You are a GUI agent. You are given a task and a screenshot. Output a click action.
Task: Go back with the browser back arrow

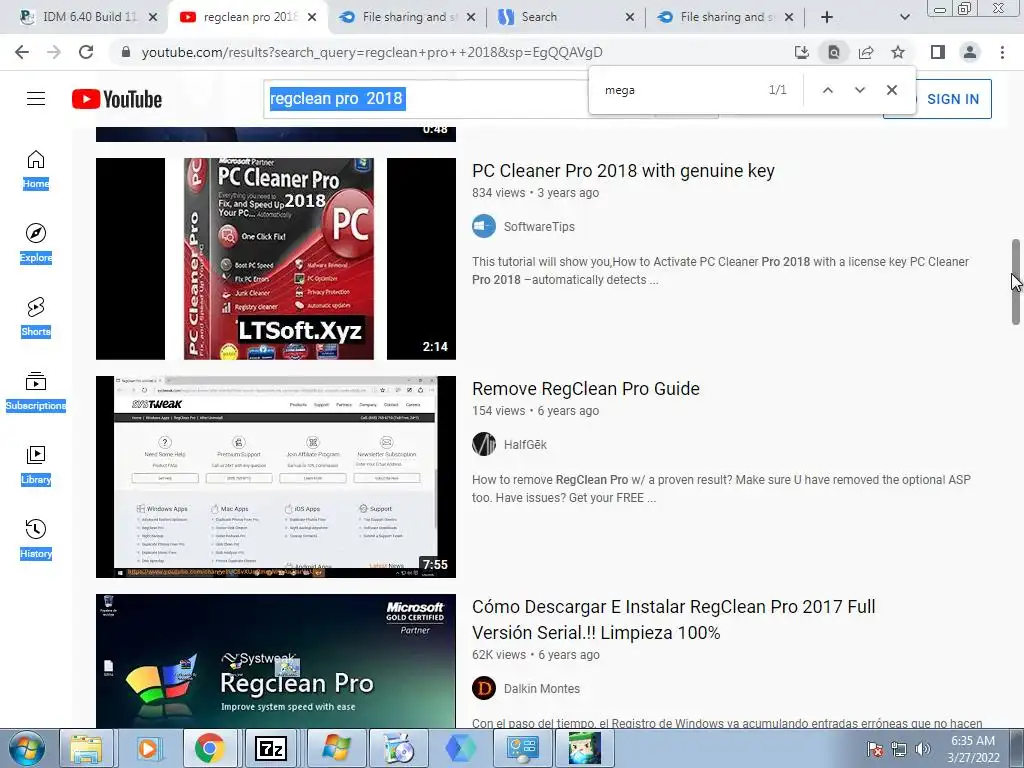(x=22, y=52)
